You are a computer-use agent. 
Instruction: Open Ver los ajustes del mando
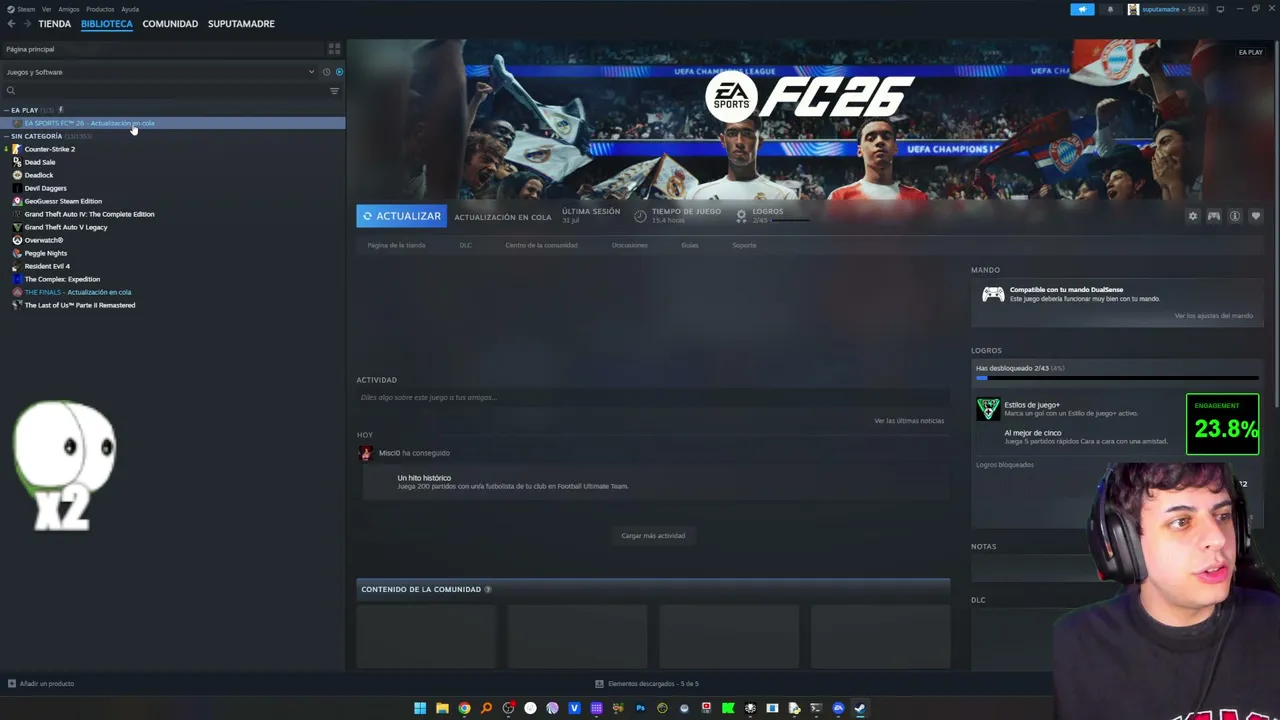pyautogui.click(x=1213, y=316)
